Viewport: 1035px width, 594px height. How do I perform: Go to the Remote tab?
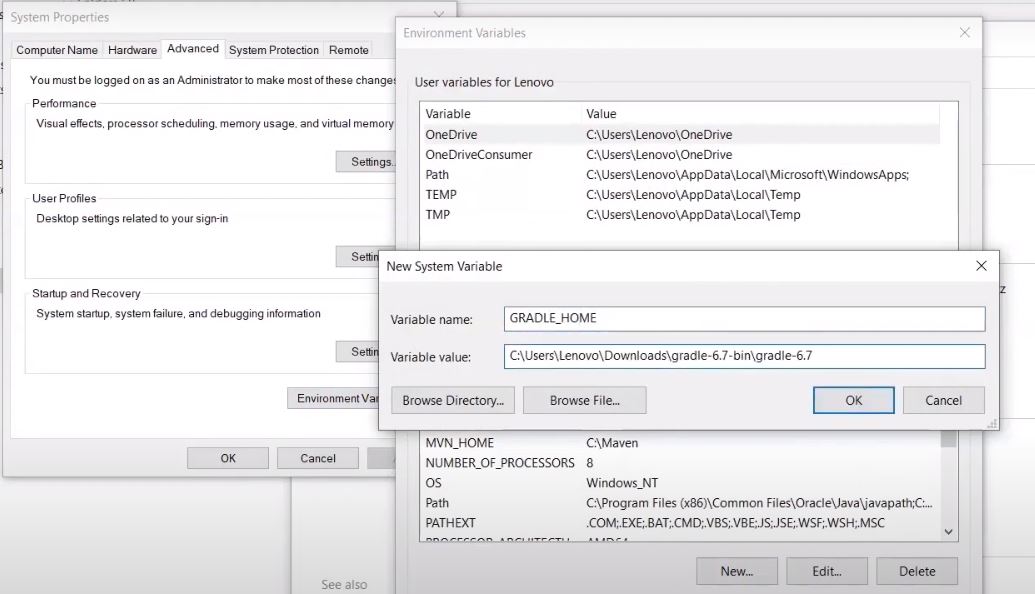tap(349, 50)
